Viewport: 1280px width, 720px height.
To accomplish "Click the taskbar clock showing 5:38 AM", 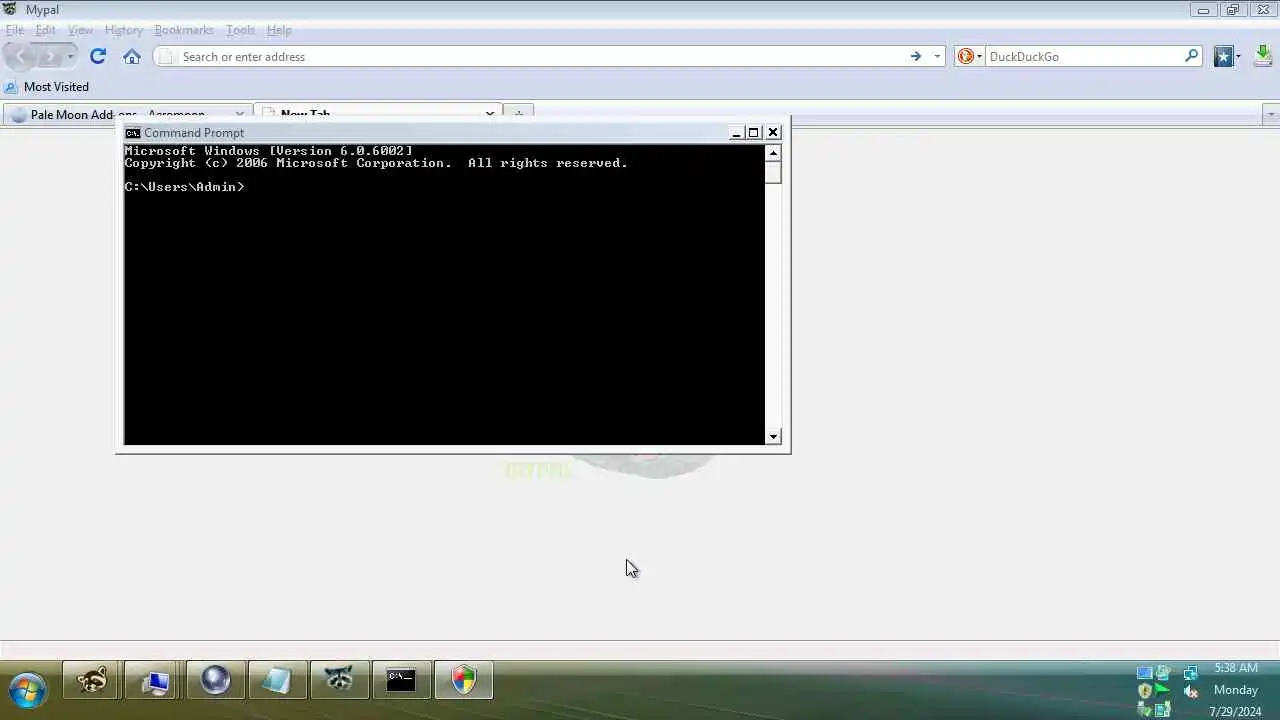I will point(1236,668).
